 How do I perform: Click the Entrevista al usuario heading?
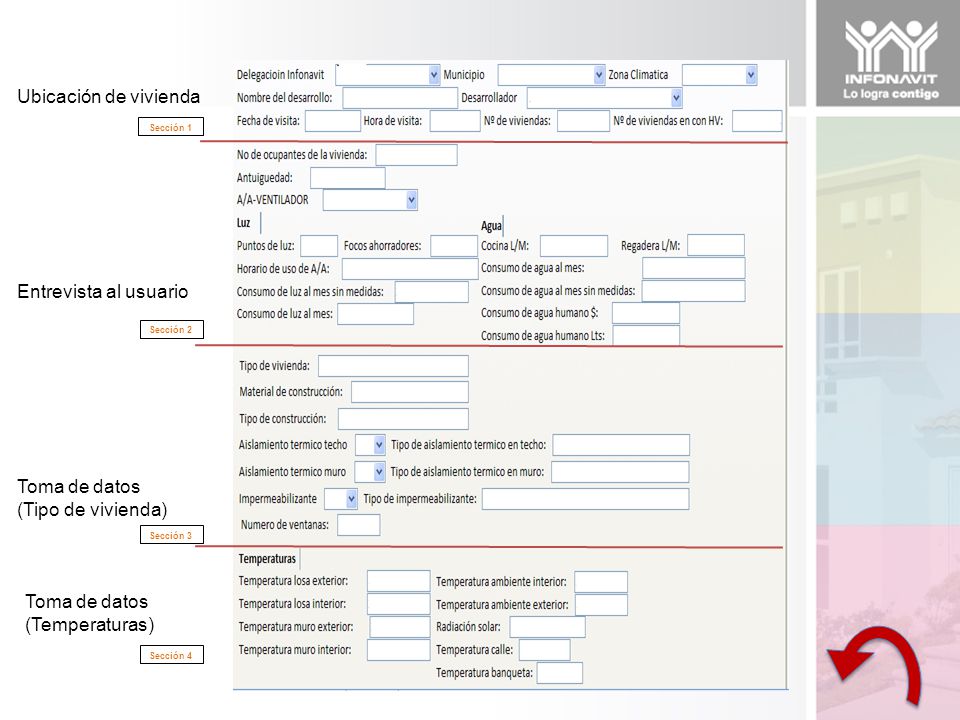(x=102, y=291)
